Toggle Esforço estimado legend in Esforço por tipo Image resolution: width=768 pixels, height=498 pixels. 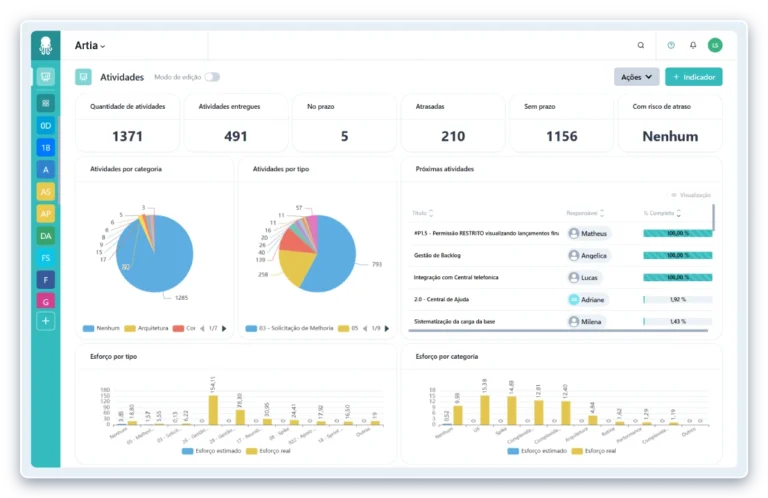[214, 451]
